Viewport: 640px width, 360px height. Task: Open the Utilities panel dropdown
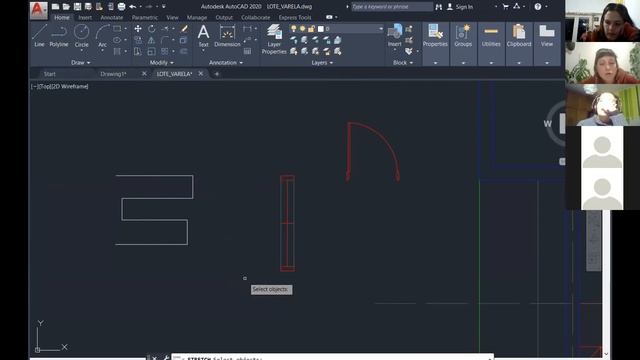[x=491, y=63]
